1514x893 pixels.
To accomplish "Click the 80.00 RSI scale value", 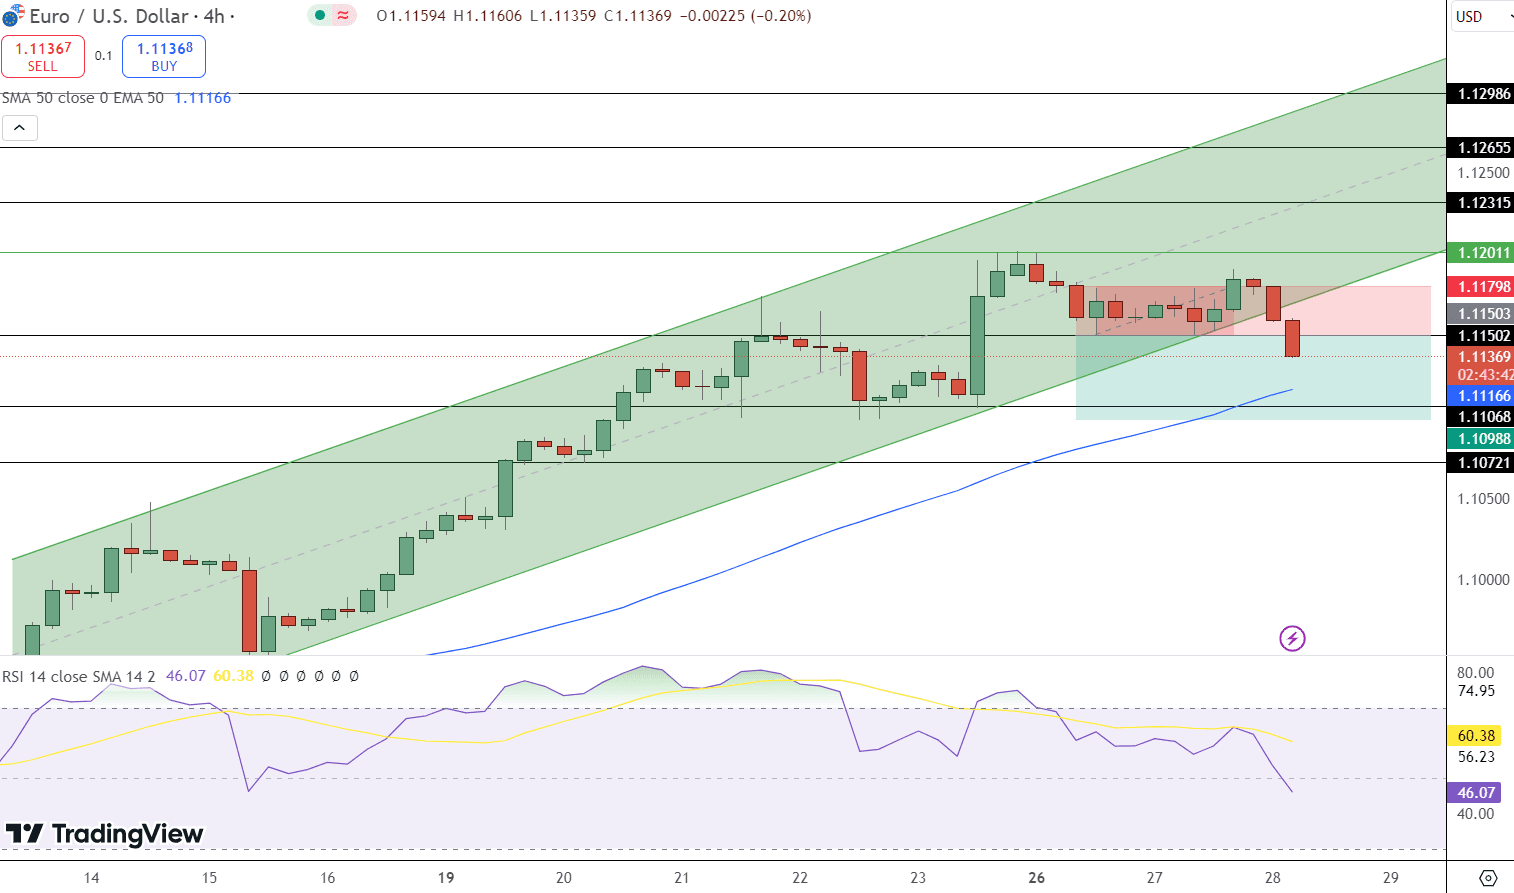I will [1476, 673].
